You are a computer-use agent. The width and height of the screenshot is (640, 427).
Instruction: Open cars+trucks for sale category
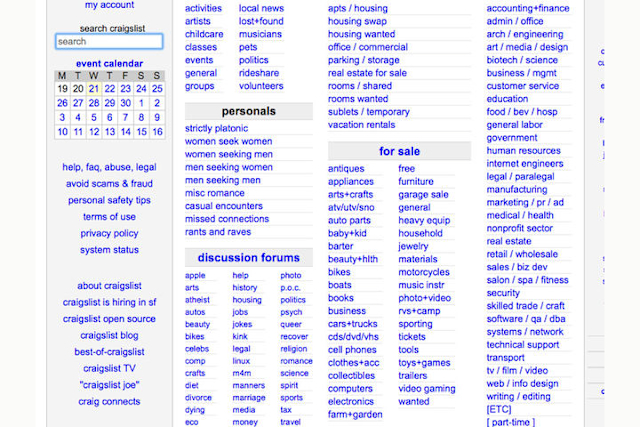click(x=353, y=324)
